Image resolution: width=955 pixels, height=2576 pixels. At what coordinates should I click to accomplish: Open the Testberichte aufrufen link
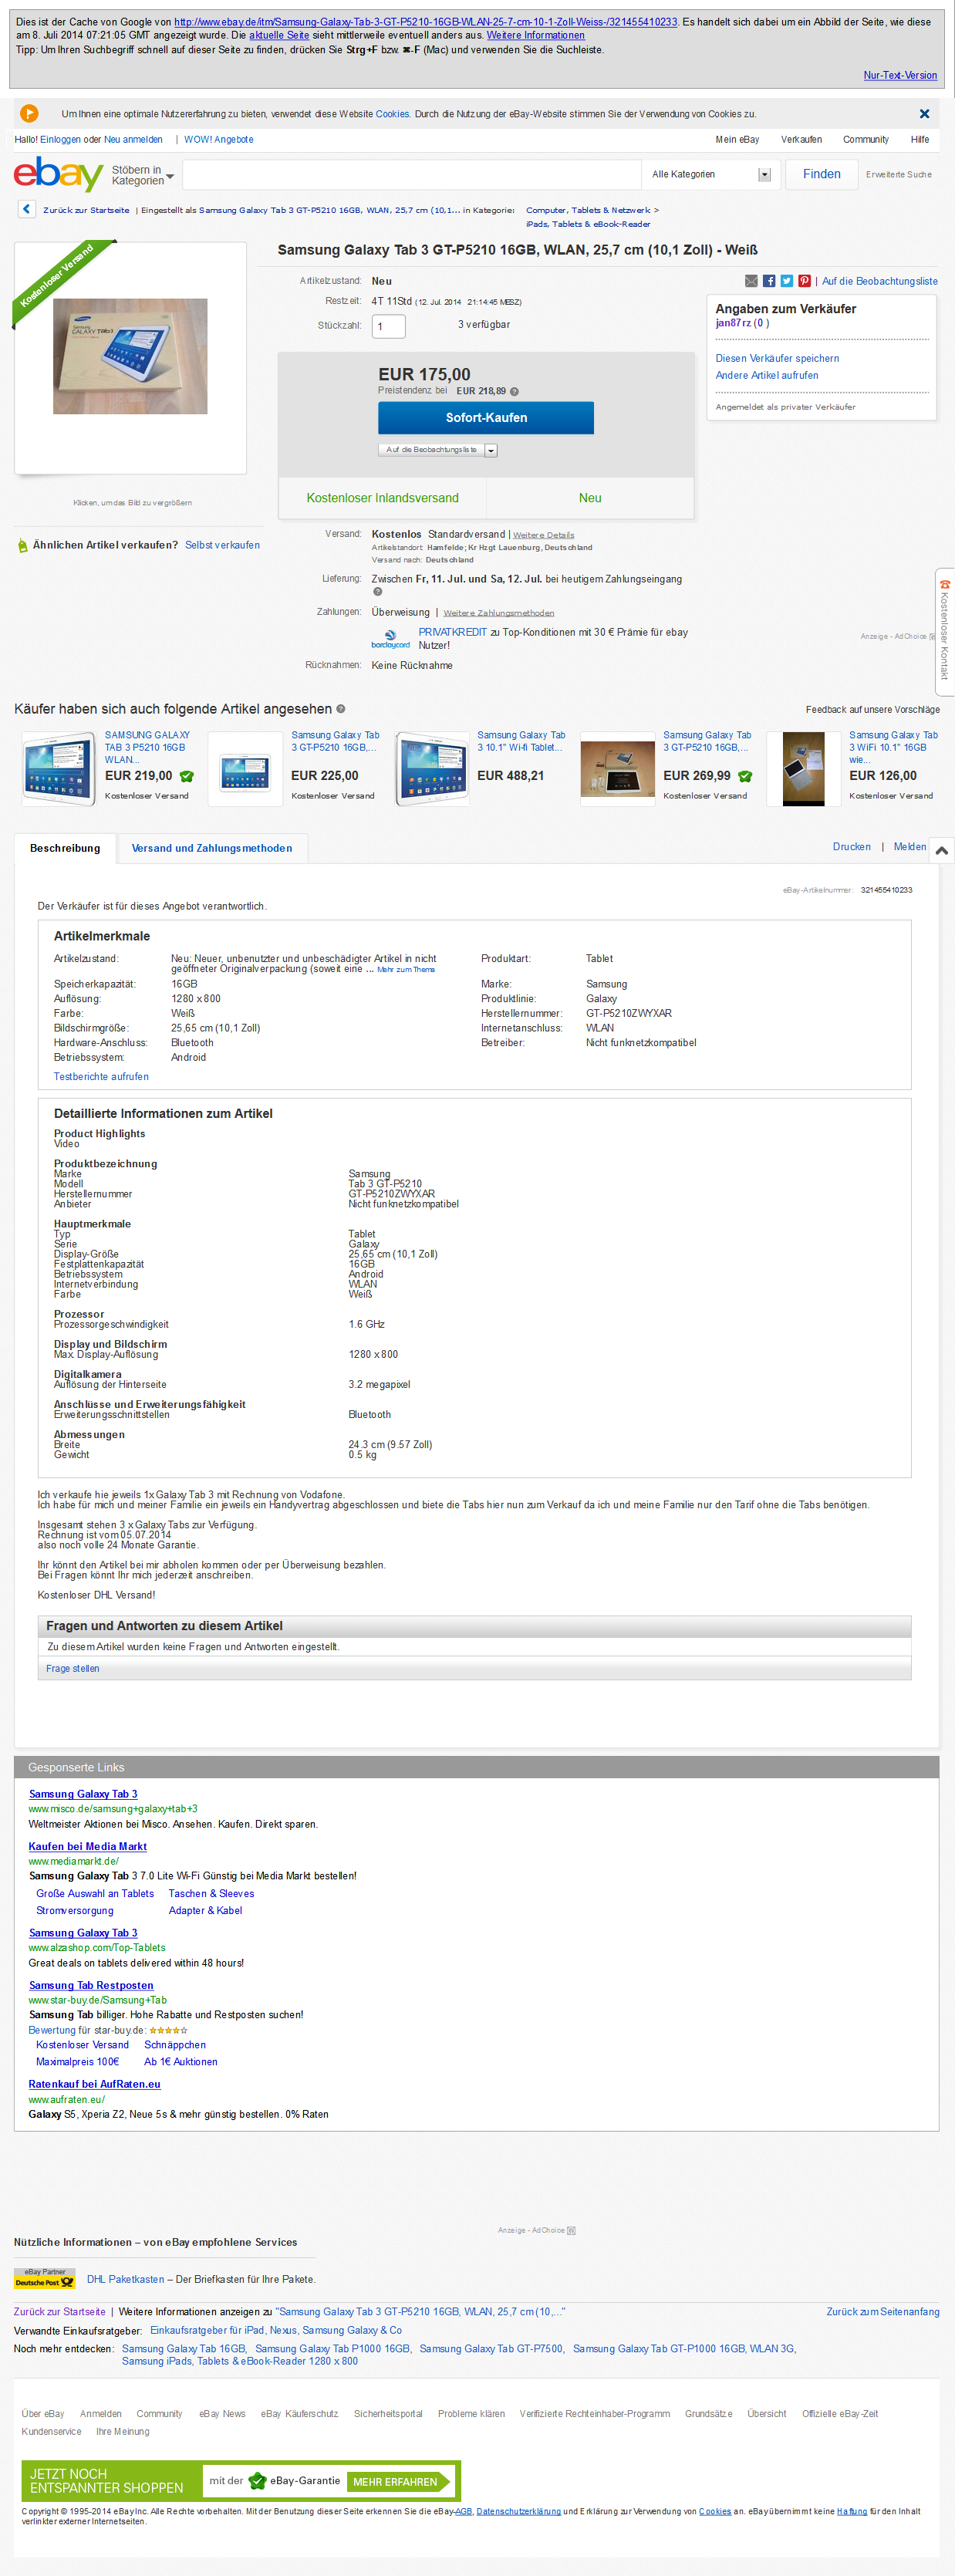[101, 1076]
